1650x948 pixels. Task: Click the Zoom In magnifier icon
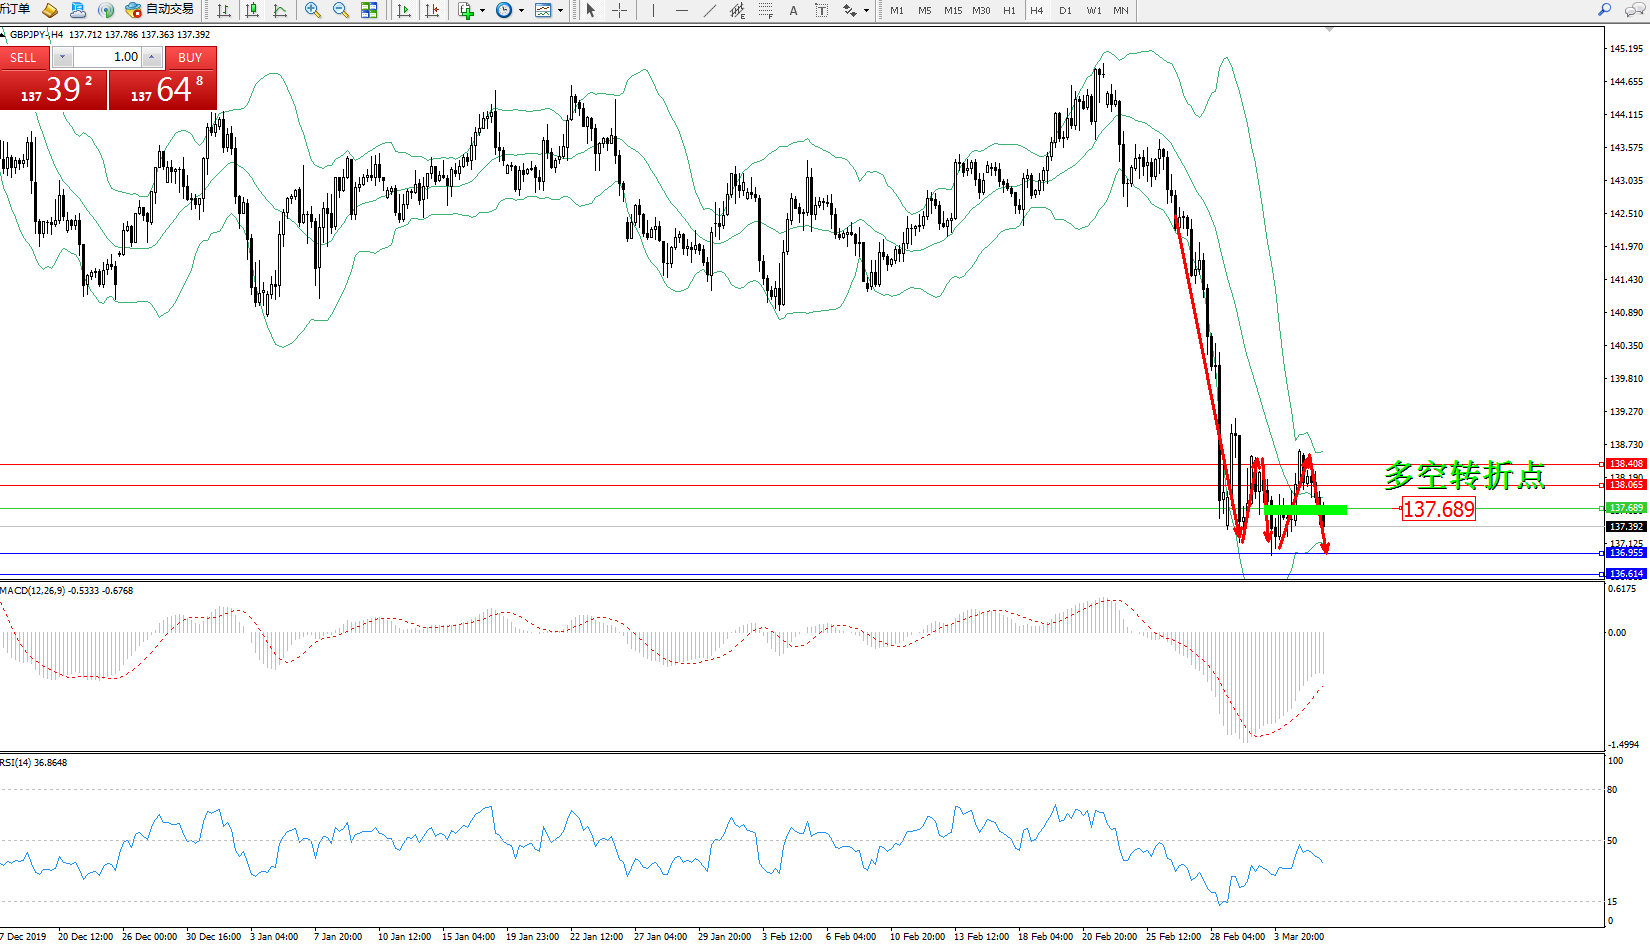pyautogui.click(x=313, y=10)
